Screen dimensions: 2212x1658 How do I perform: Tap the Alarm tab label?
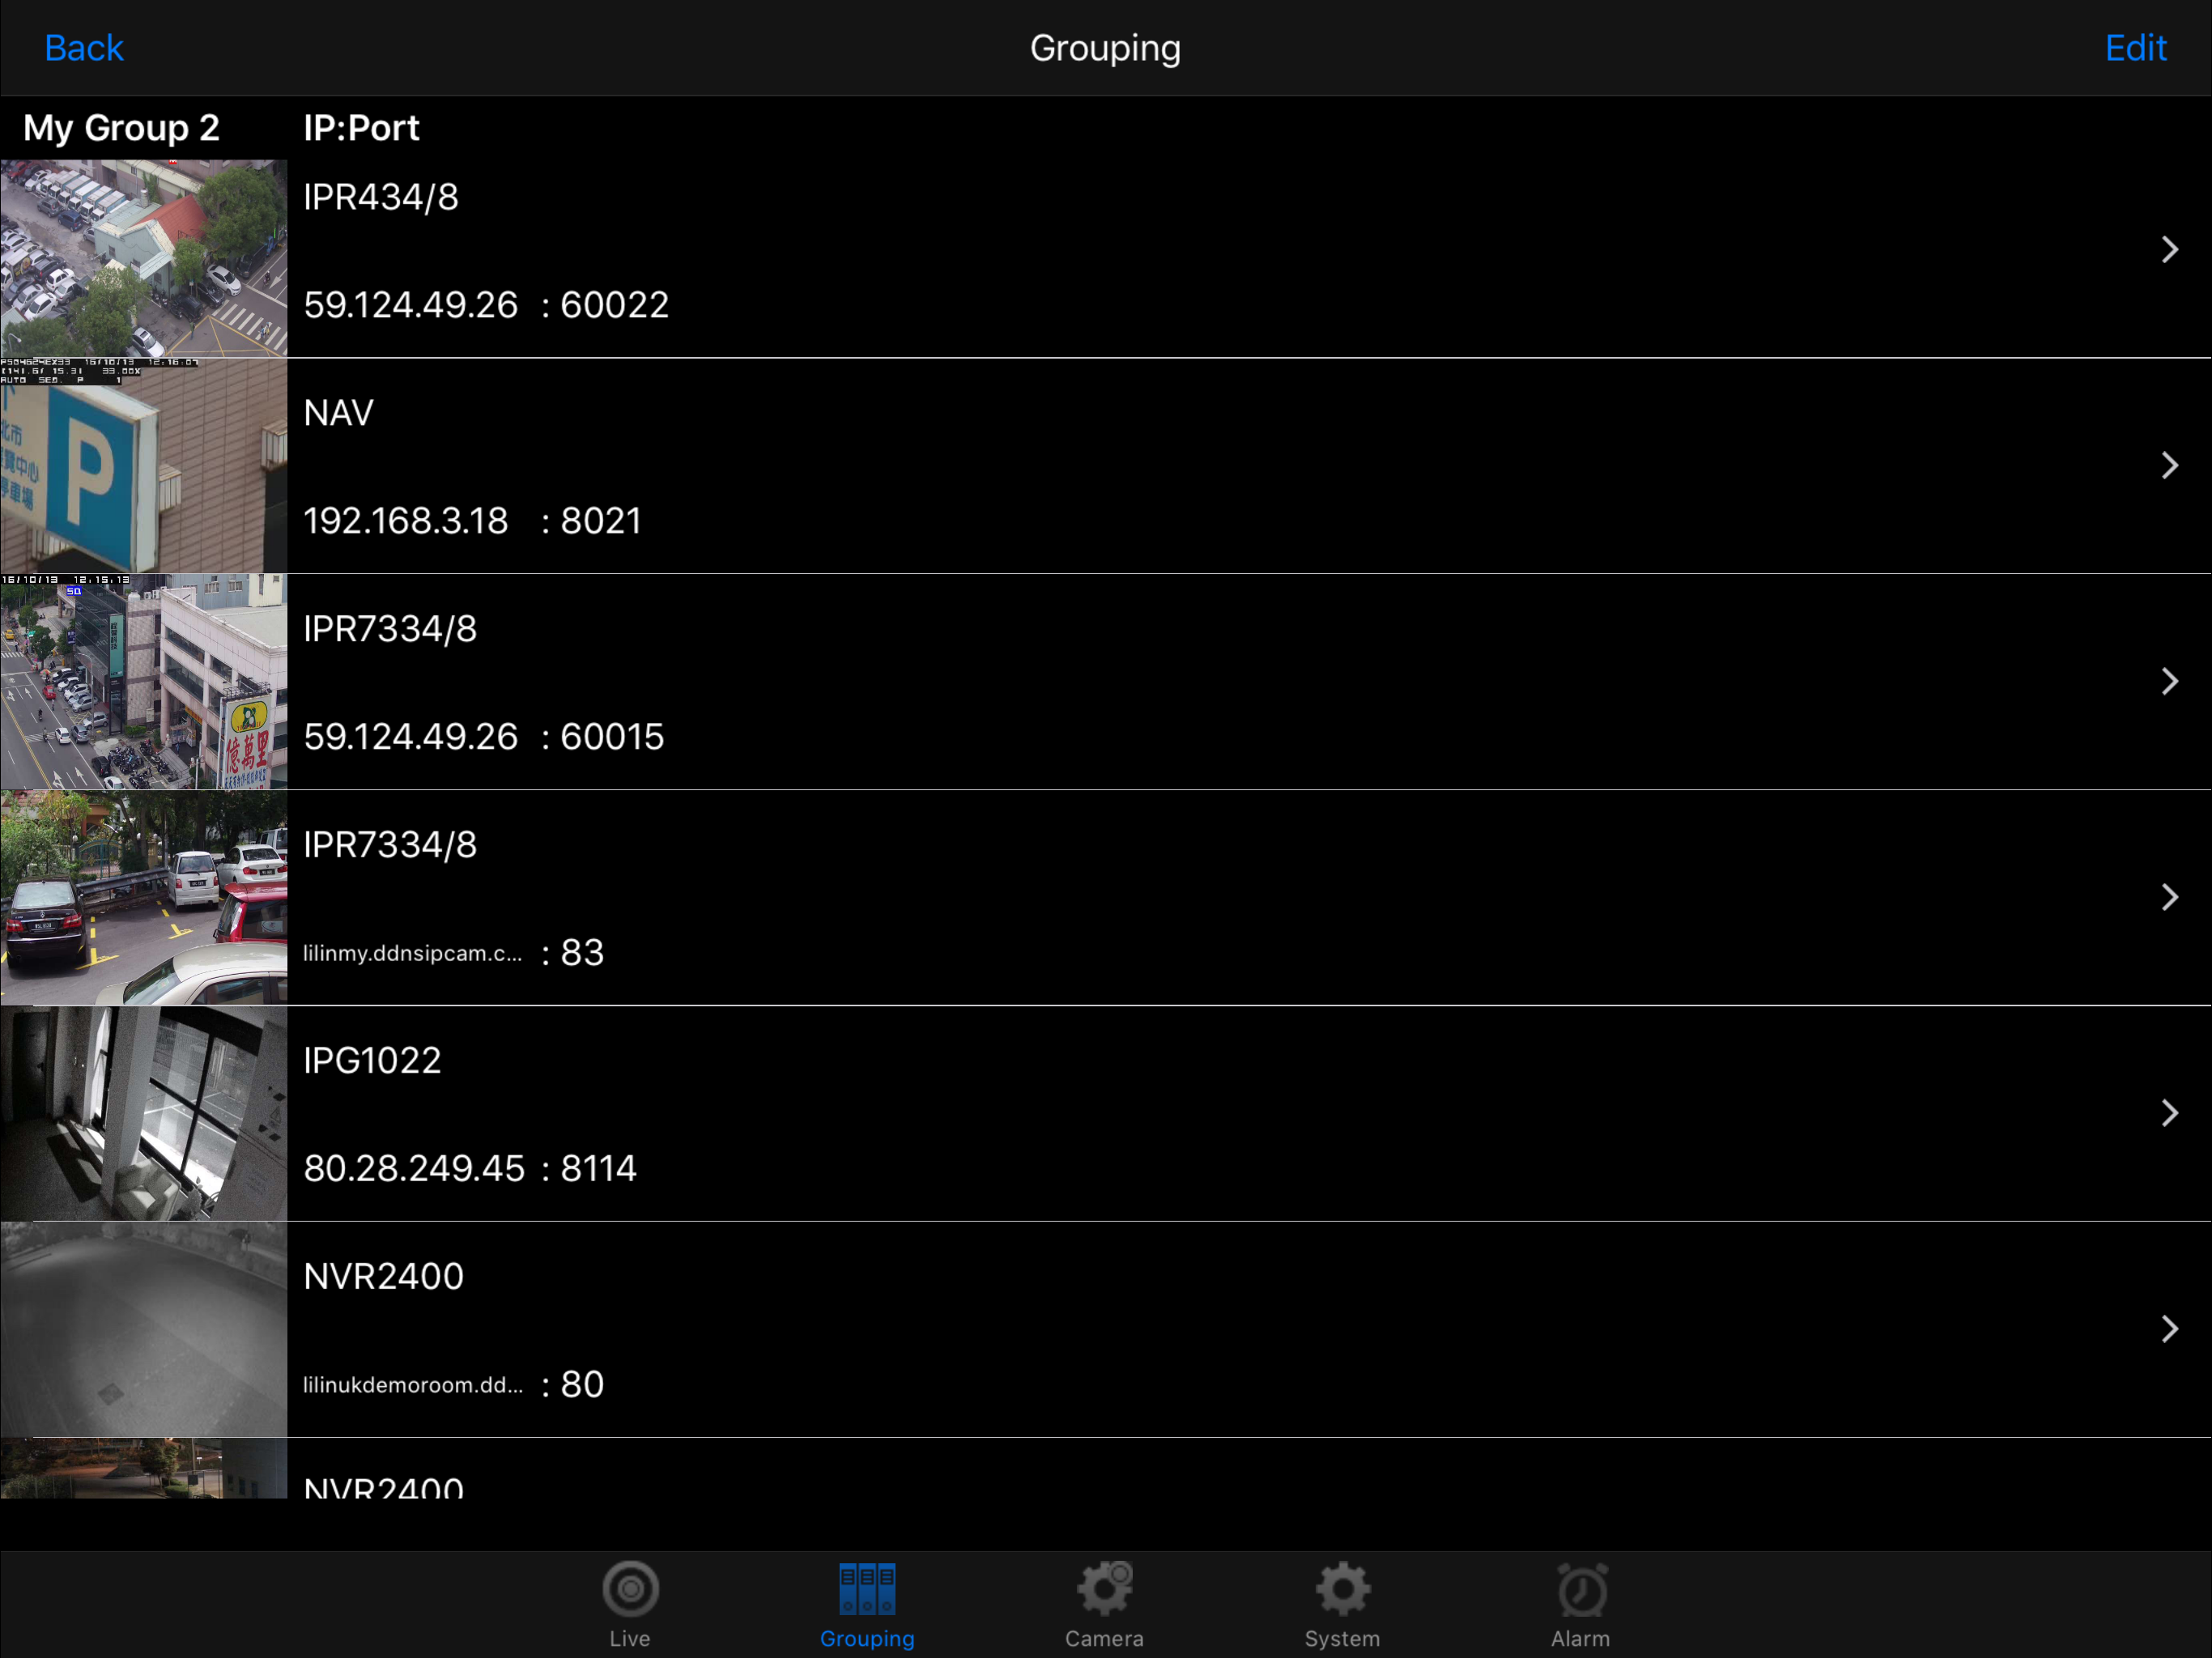tap(1581, 1639)
